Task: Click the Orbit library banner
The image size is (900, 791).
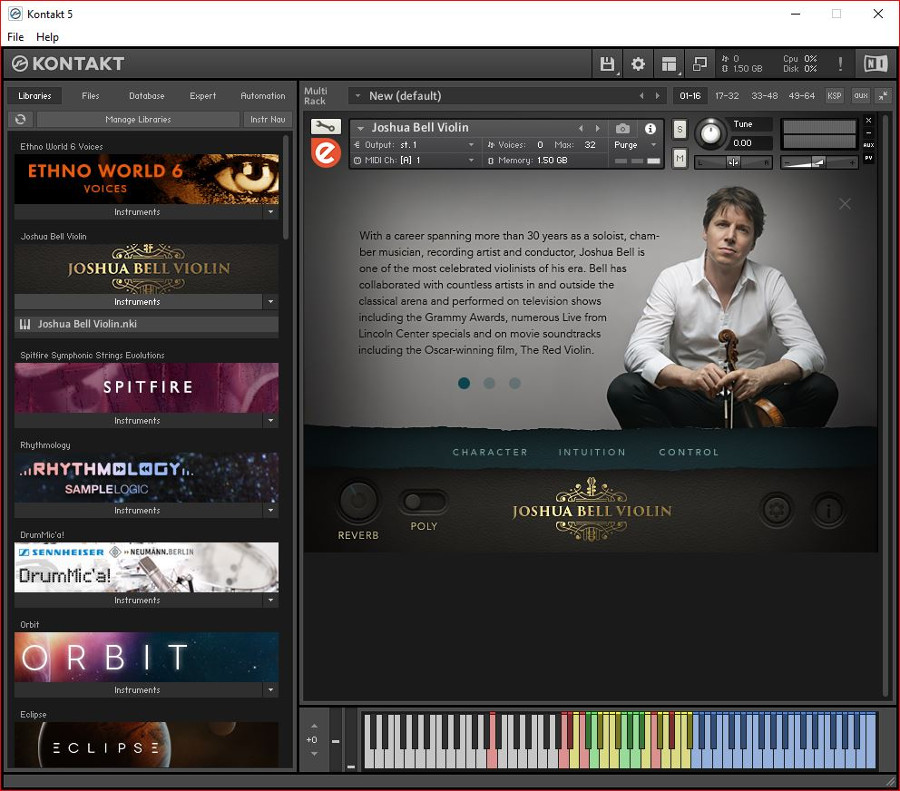Action: click(146, 657)
